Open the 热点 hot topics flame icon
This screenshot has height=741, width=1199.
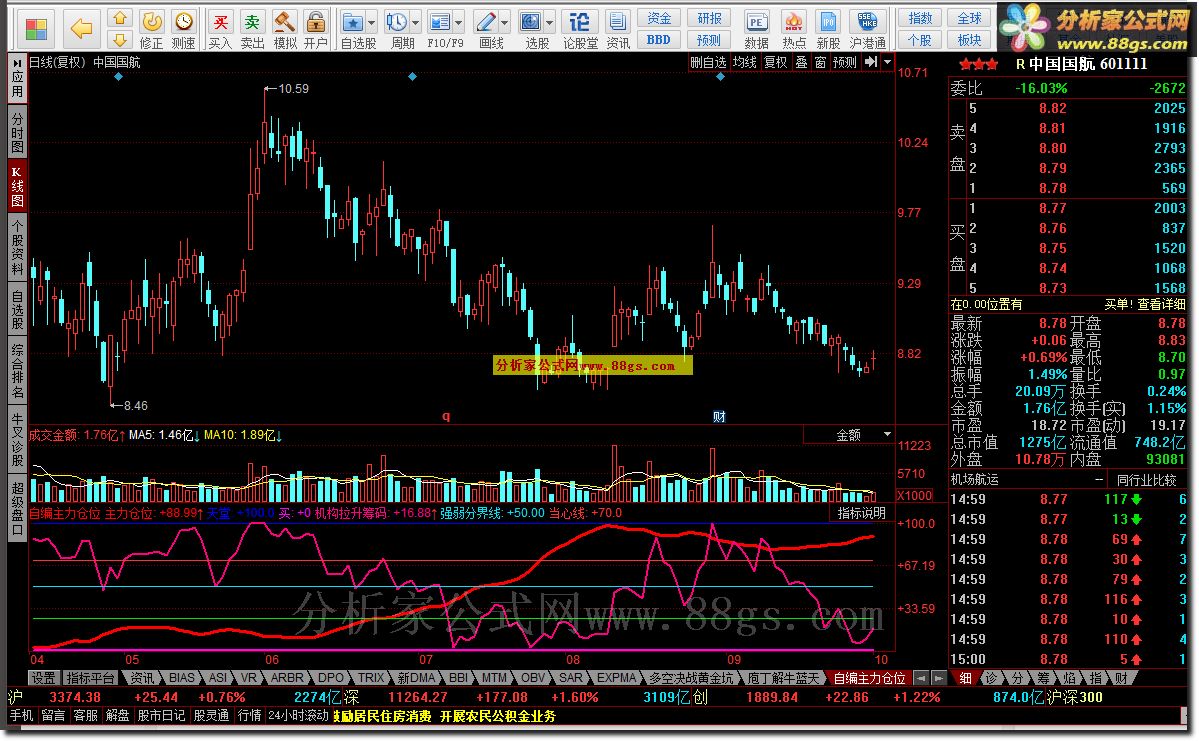(x=794, y=29)
